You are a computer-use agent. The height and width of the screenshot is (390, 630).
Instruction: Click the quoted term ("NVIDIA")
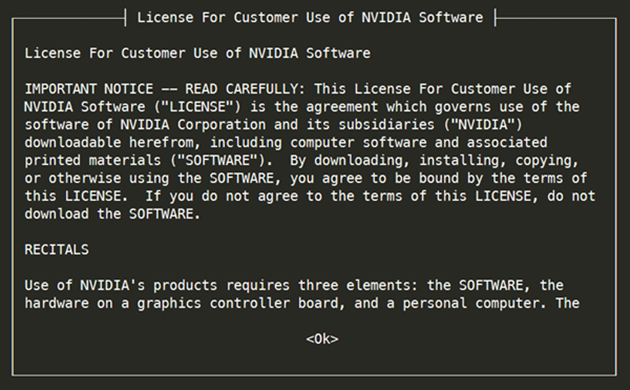coord(483,125)
